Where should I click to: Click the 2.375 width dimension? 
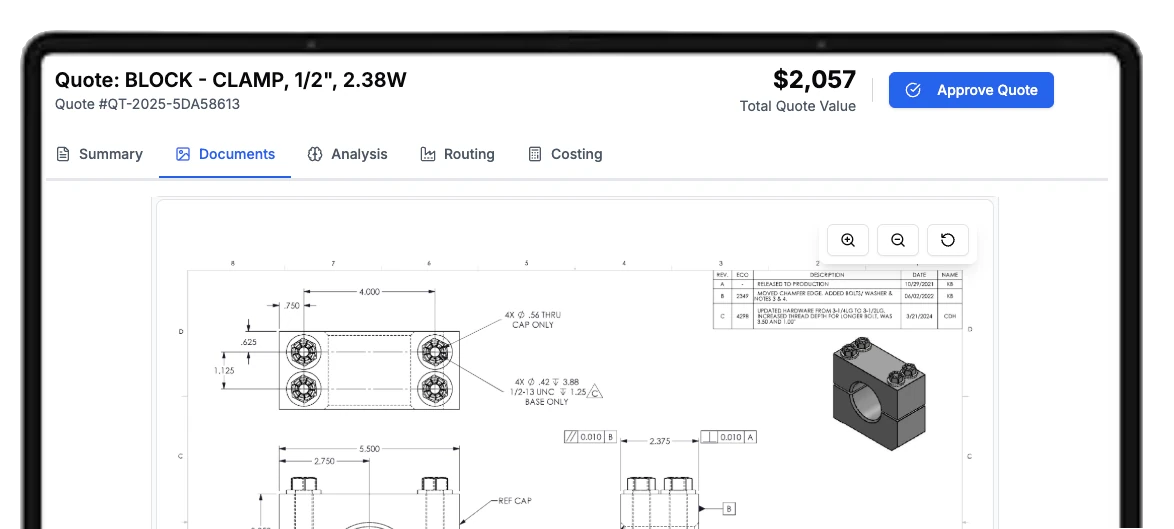[659, 440]
